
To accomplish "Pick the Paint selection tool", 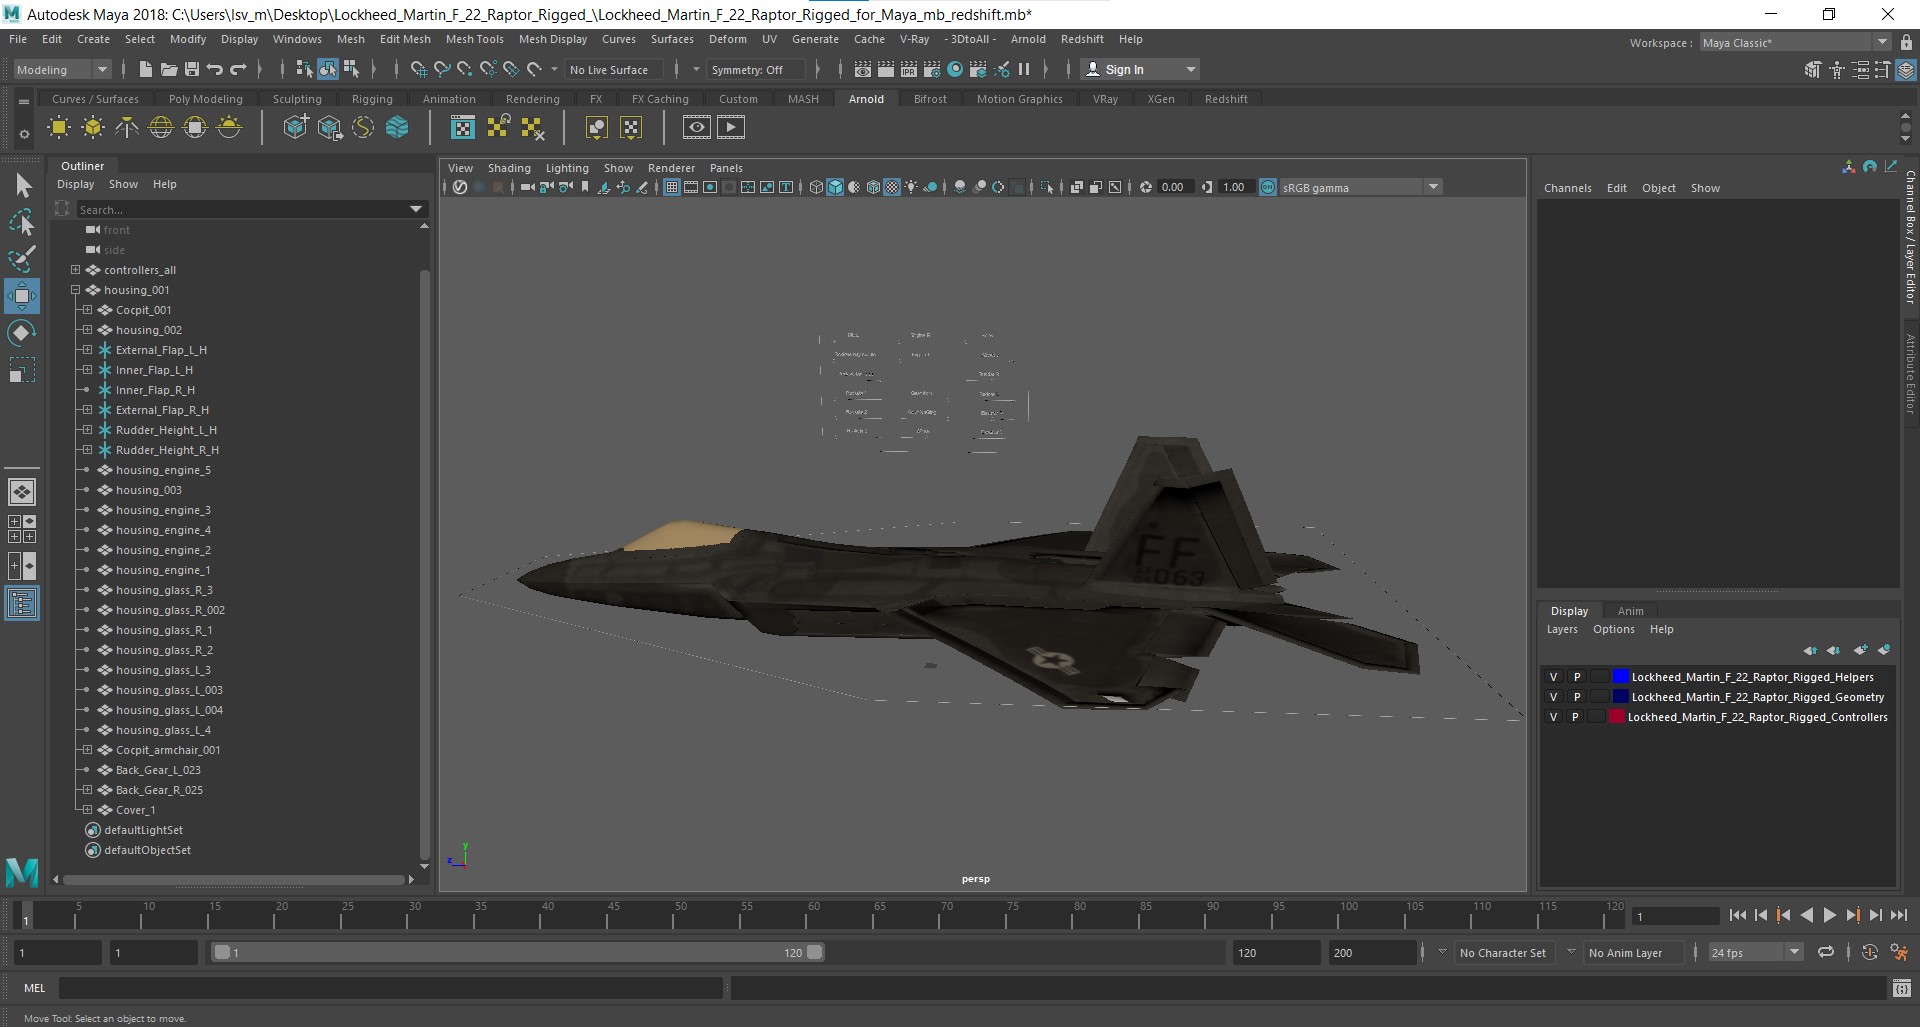I will pyautogui.click(x=22, y=259).
